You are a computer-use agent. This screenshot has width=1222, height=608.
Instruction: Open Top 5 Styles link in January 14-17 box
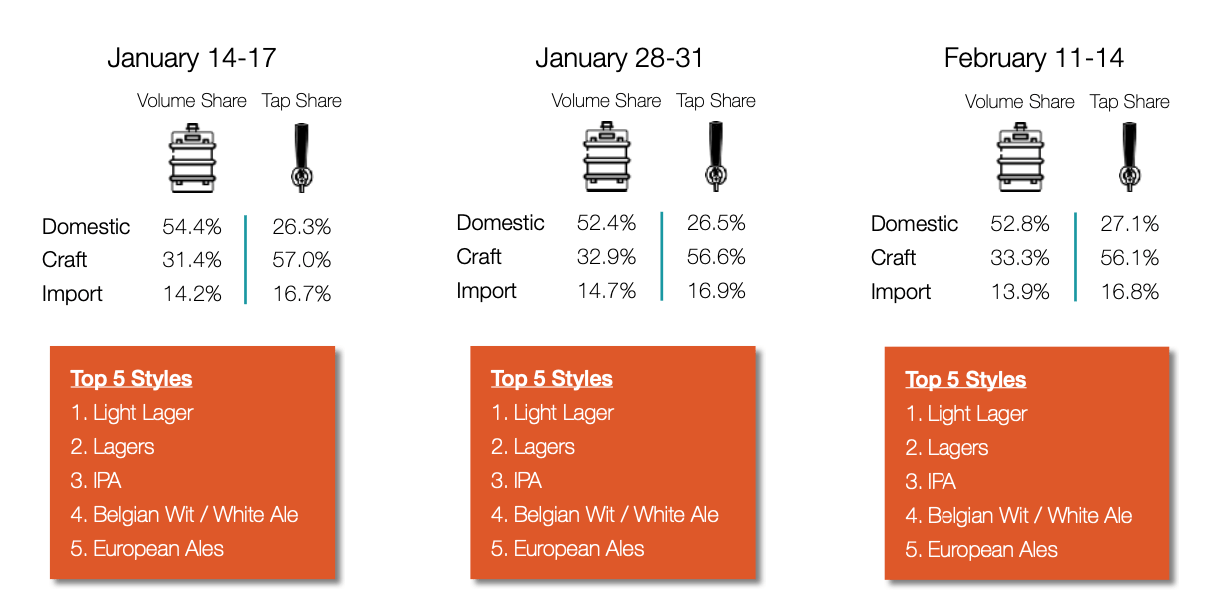click(131, 379)
